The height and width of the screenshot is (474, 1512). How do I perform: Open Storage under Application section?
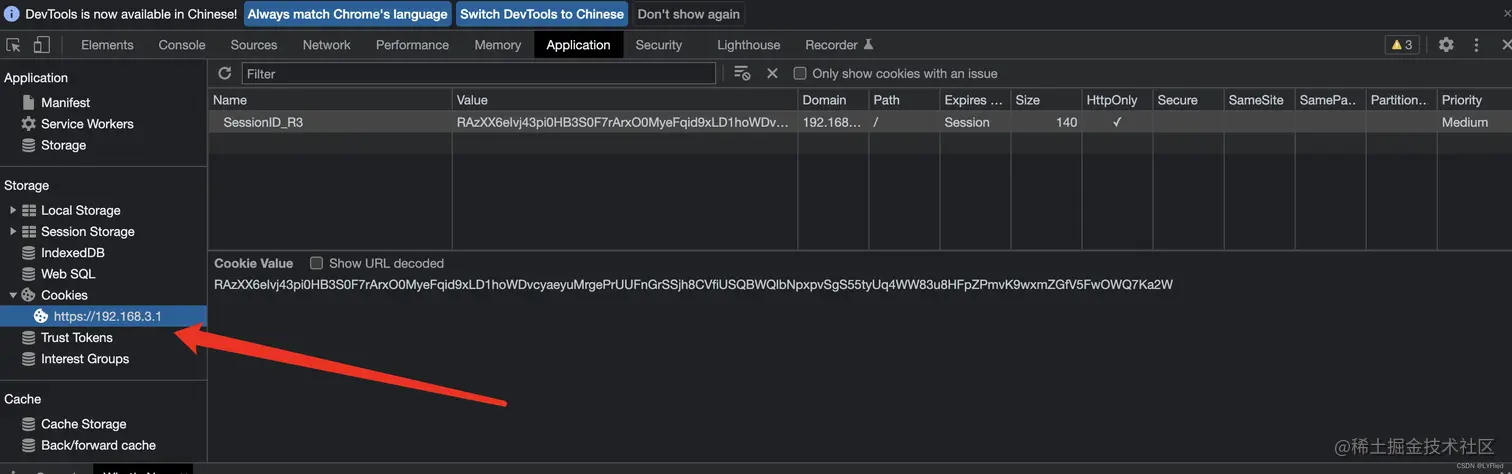point(63,145)
